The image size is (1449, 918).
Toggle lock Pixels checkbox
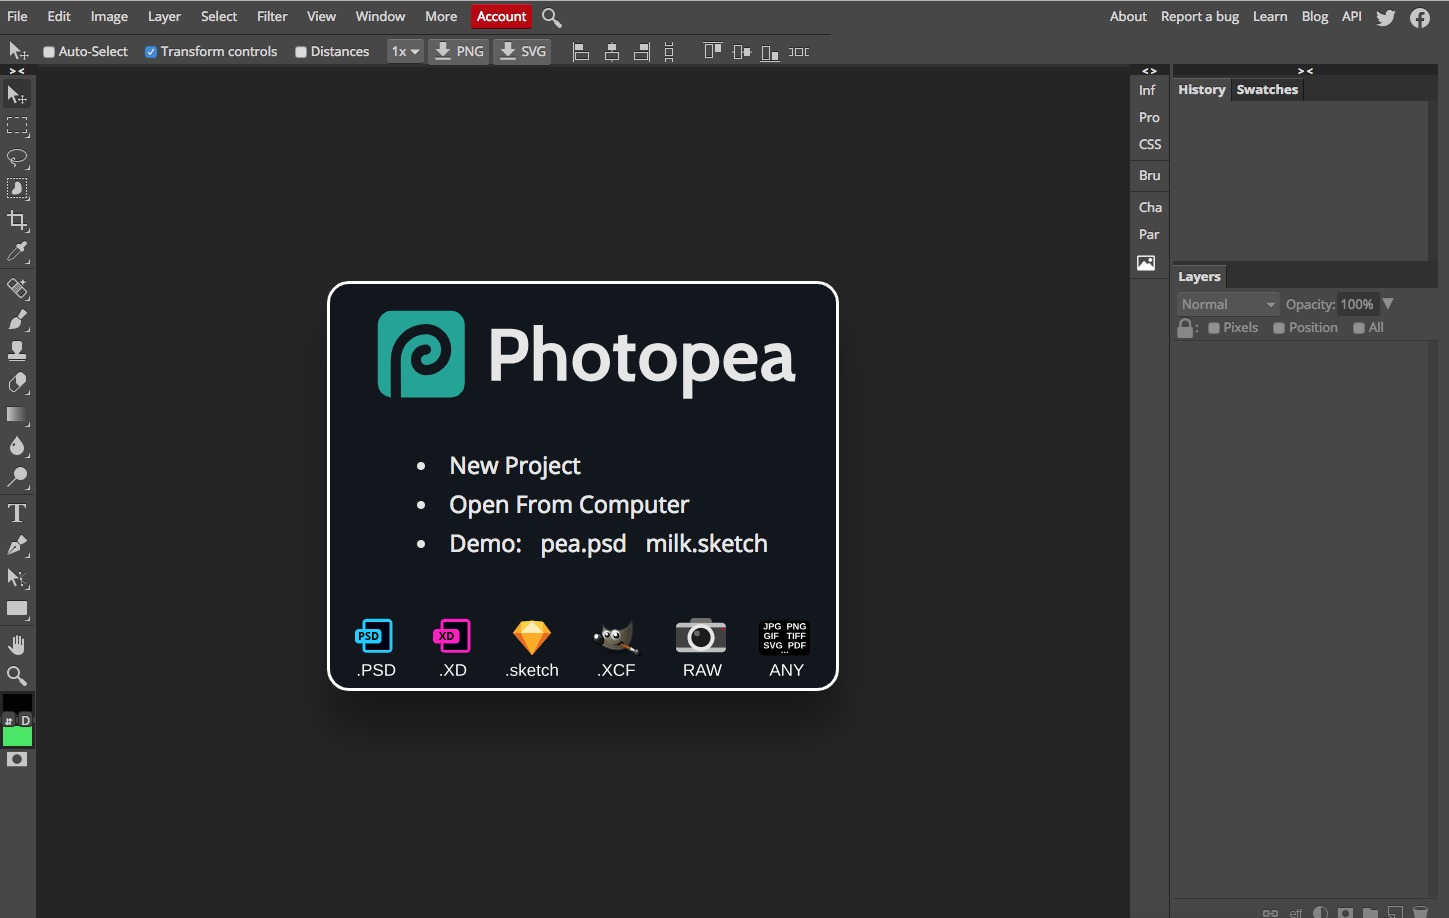(x=1214, y=328)
